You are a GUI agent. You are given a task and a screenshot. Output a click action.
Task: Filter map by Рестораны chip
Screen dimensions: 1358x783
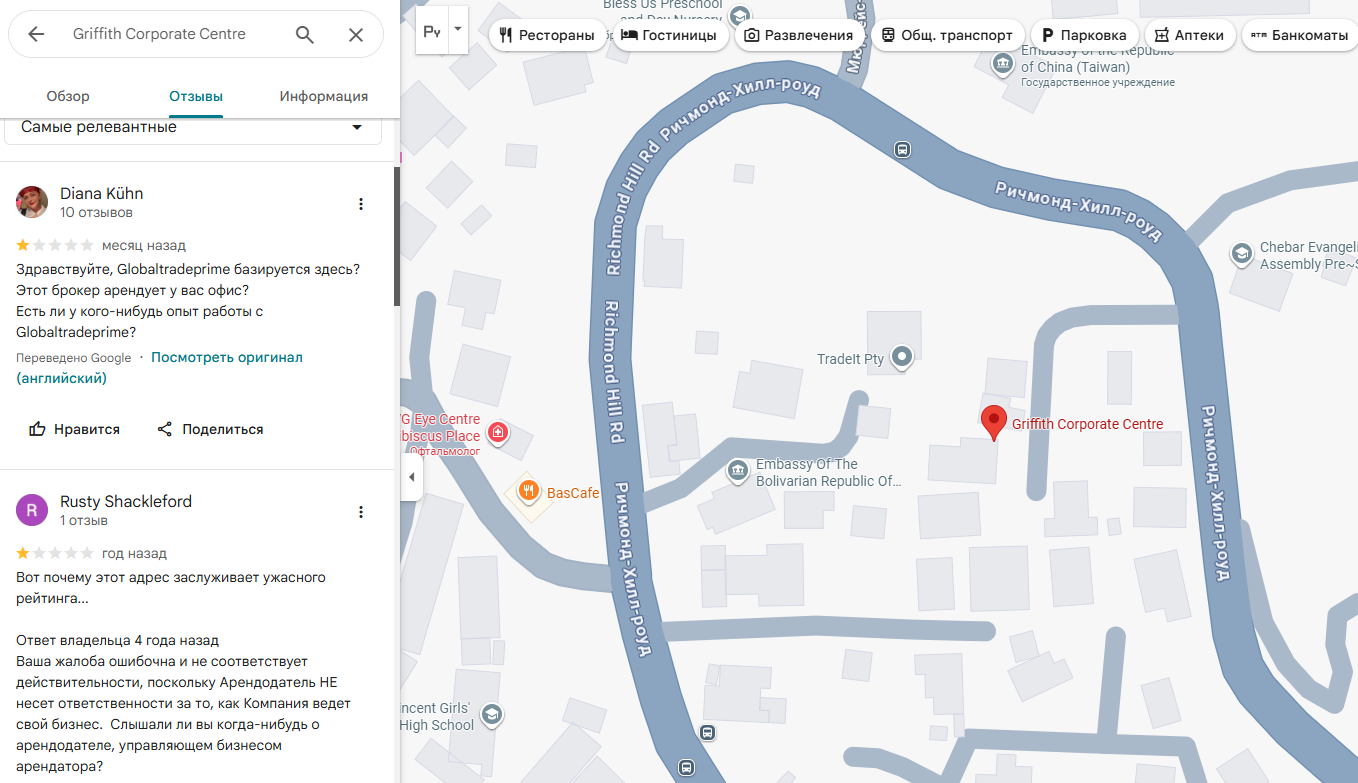(x=547, y=35)
